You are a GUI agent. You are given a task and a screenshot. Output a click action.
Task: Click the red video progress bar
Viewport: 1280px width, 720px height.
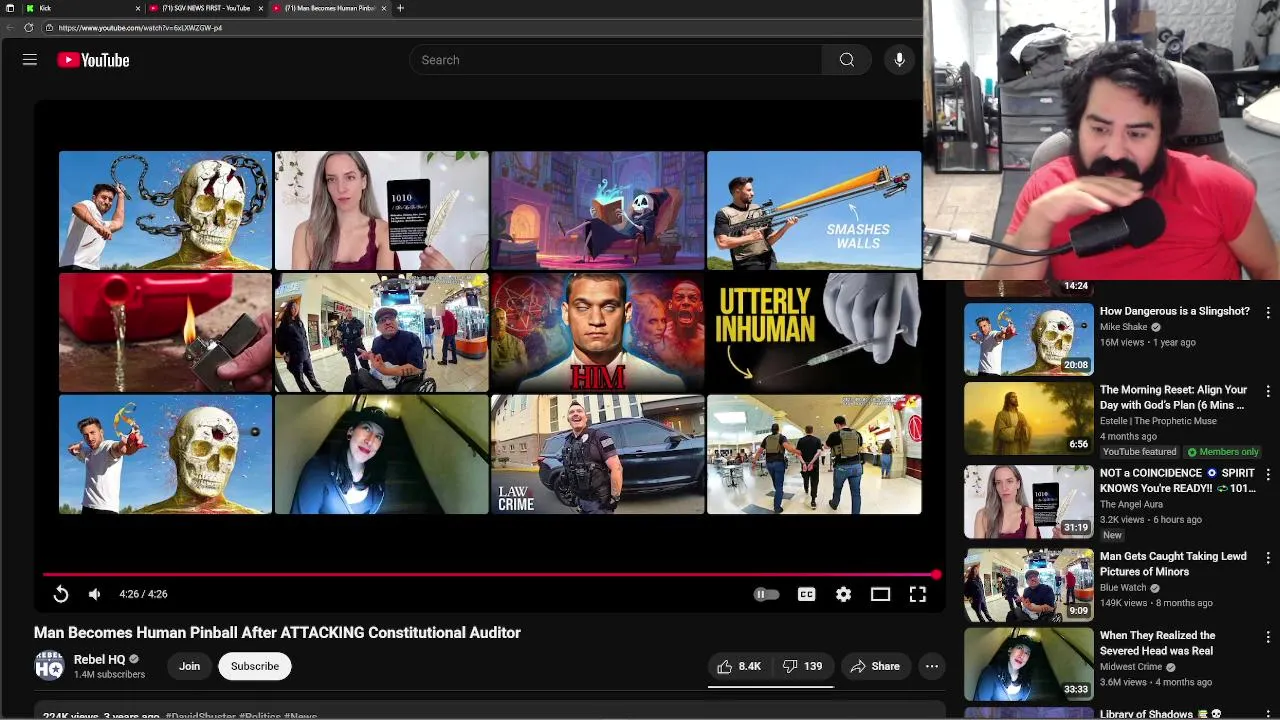click(x=490, y=575)
